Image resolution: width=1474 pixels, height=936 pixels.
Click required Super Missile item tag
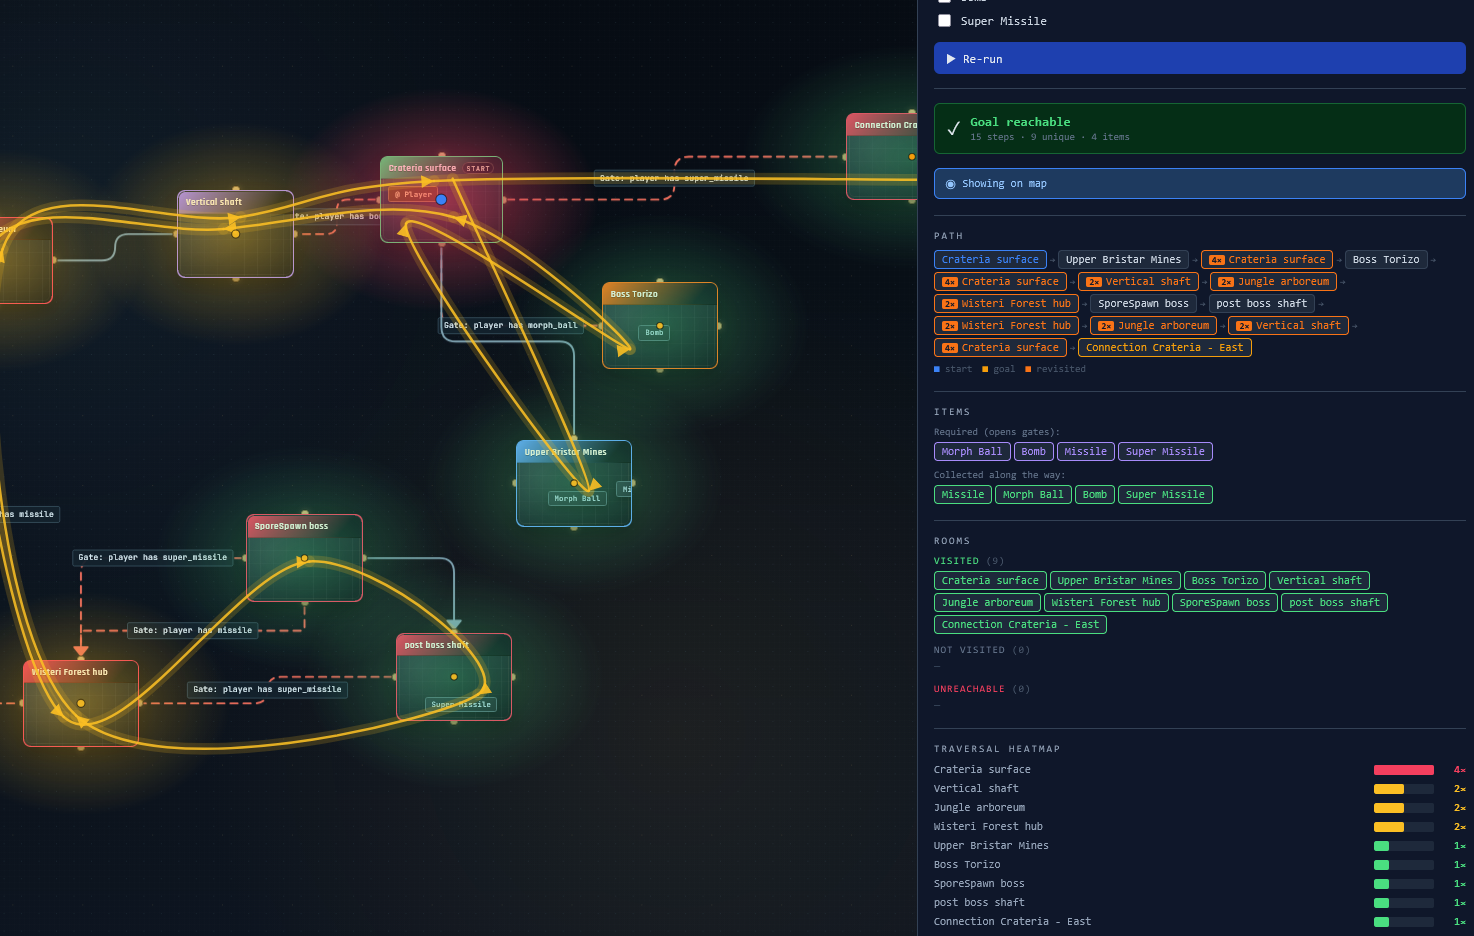pyautogui.click(x=1165, y=451)
